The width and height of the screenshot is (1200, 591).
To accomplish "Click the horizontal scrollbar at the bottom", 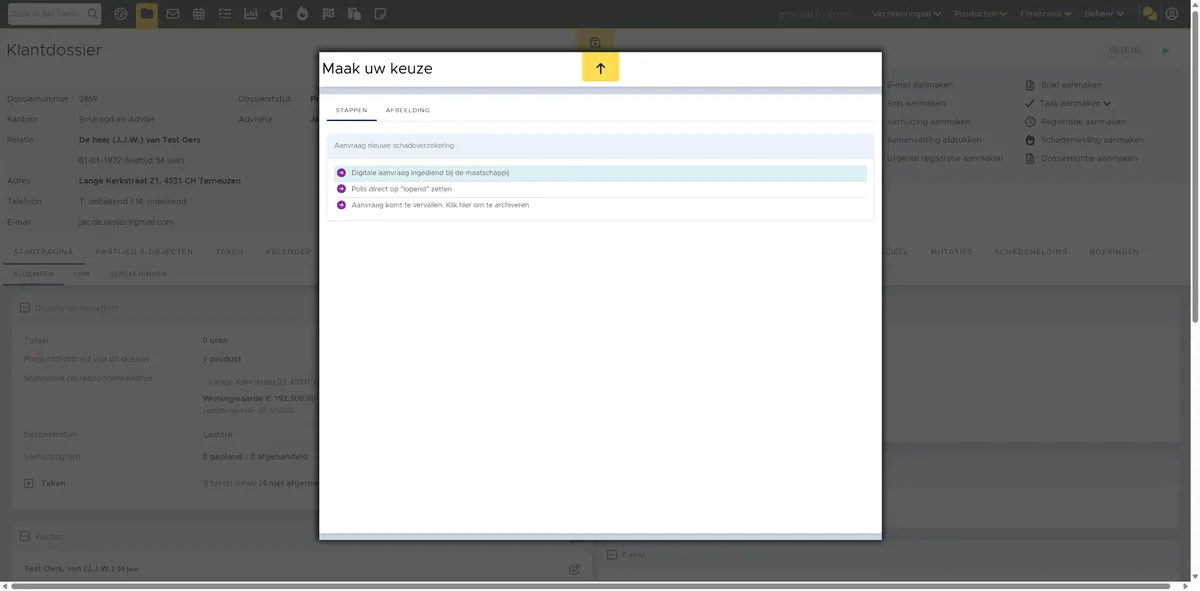I will tap(590, 586).
